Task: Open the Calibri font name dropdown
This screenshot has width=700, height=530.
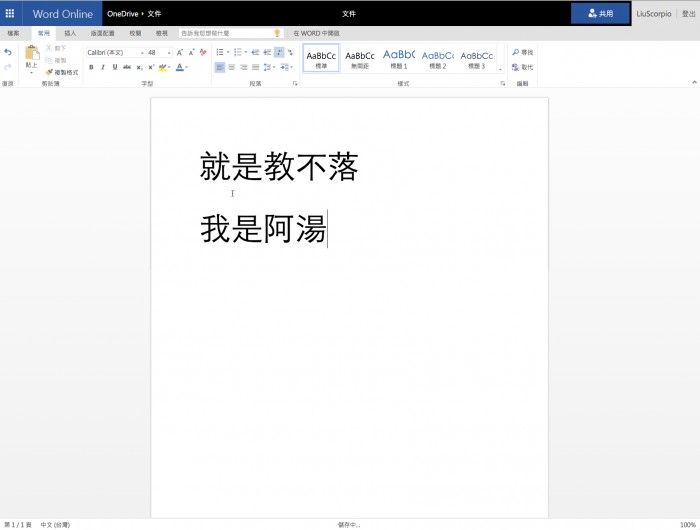Action: click(x=142, y=53)
